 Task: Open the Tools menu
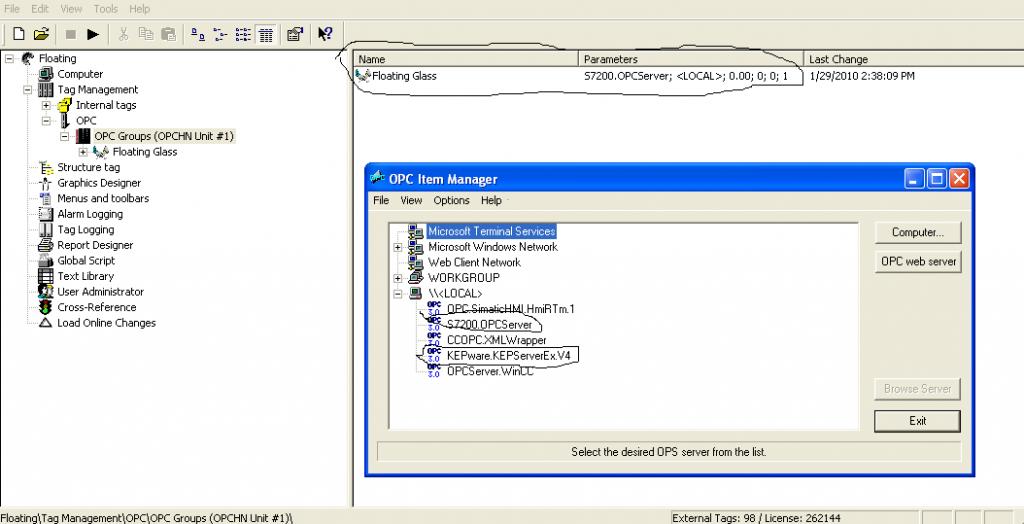[x=106, y=8]
